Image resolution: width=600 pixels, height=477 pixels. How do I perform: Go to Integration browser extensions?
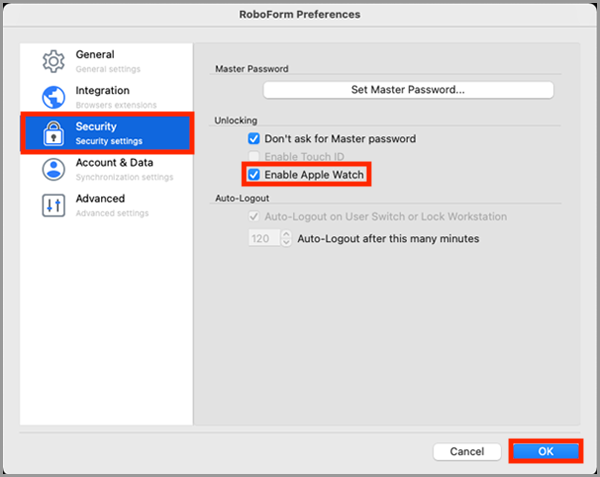107,97
